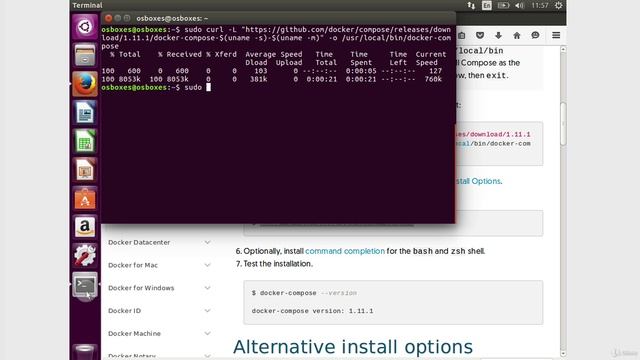Launch LibreOffice Calc from the dock
The image size is (640, 360).
point(85,141)
